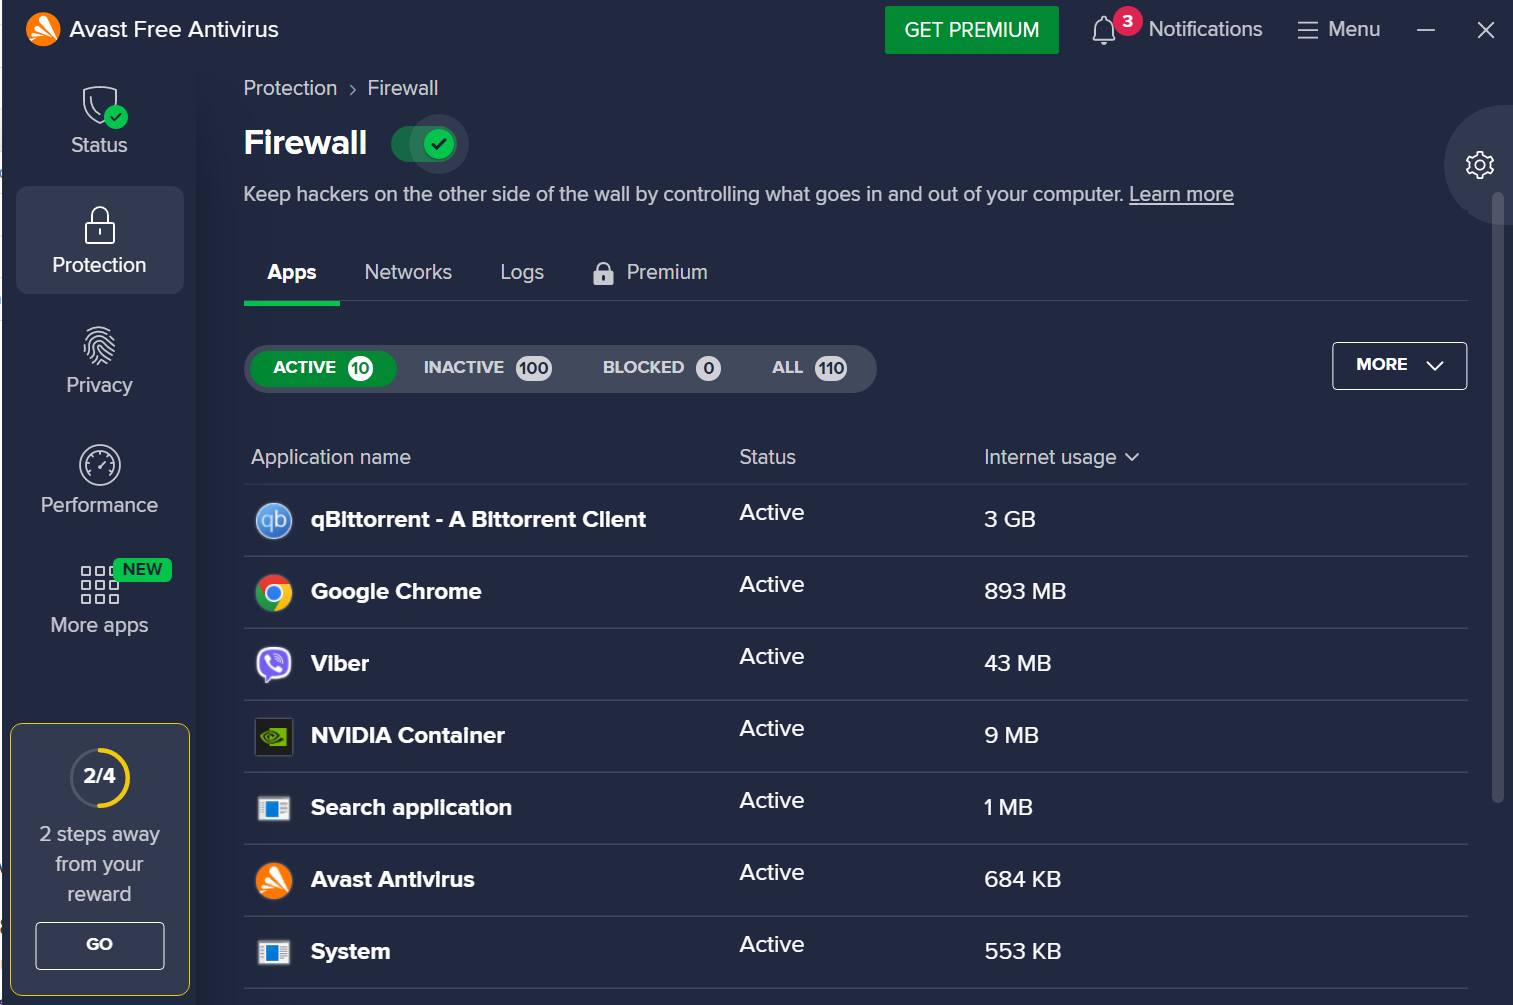This screenshot has width=1513, height=1005.
Task: Click the Avast logo in title bar
Action: pos(43,30)
